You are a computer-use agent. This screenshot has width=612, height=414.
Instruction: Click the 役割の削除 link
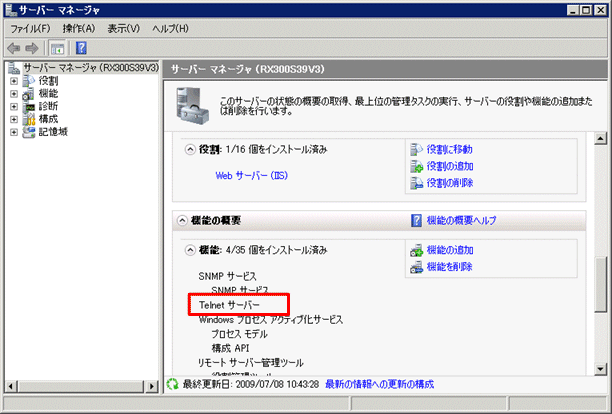click(x=450, y=183)
